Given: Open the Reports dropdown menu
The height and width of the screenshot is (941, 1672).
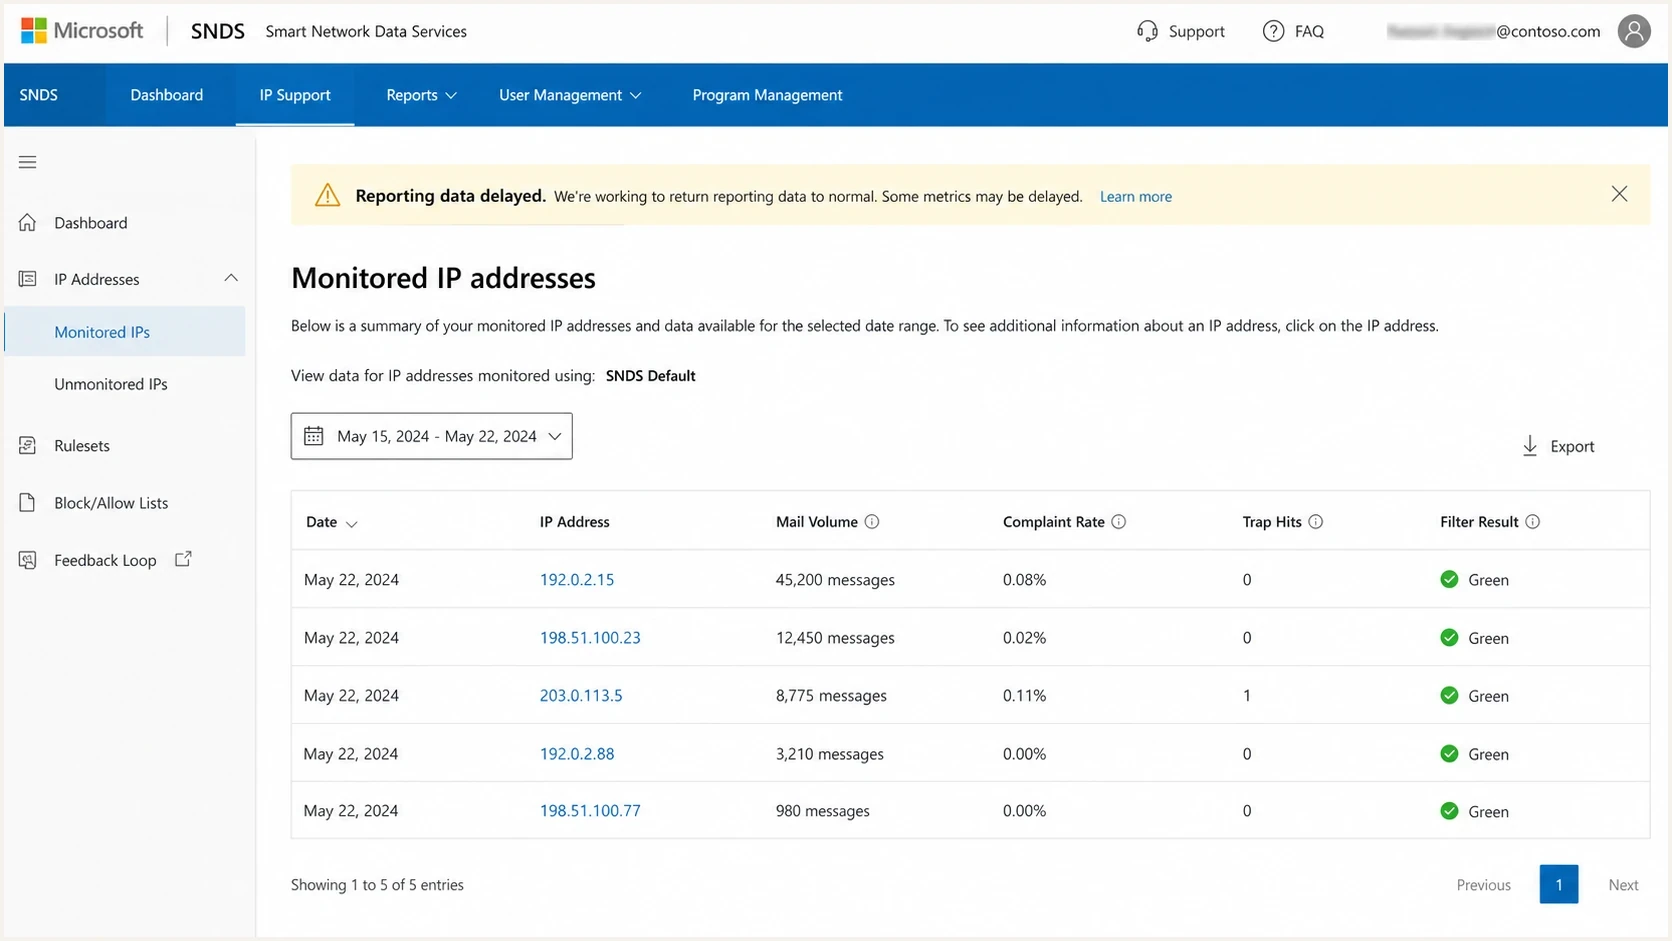Looking at the screenshot, I should pyautogui.click(x=421, y=95).
